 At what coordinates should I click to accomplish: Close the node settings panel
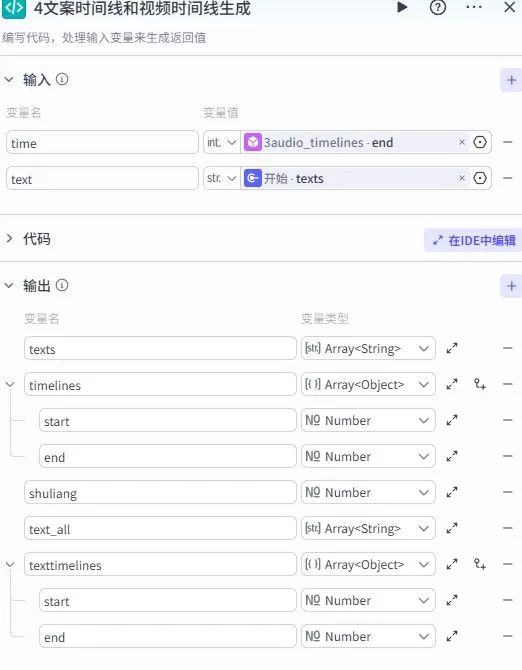click(x=510, y=7)
